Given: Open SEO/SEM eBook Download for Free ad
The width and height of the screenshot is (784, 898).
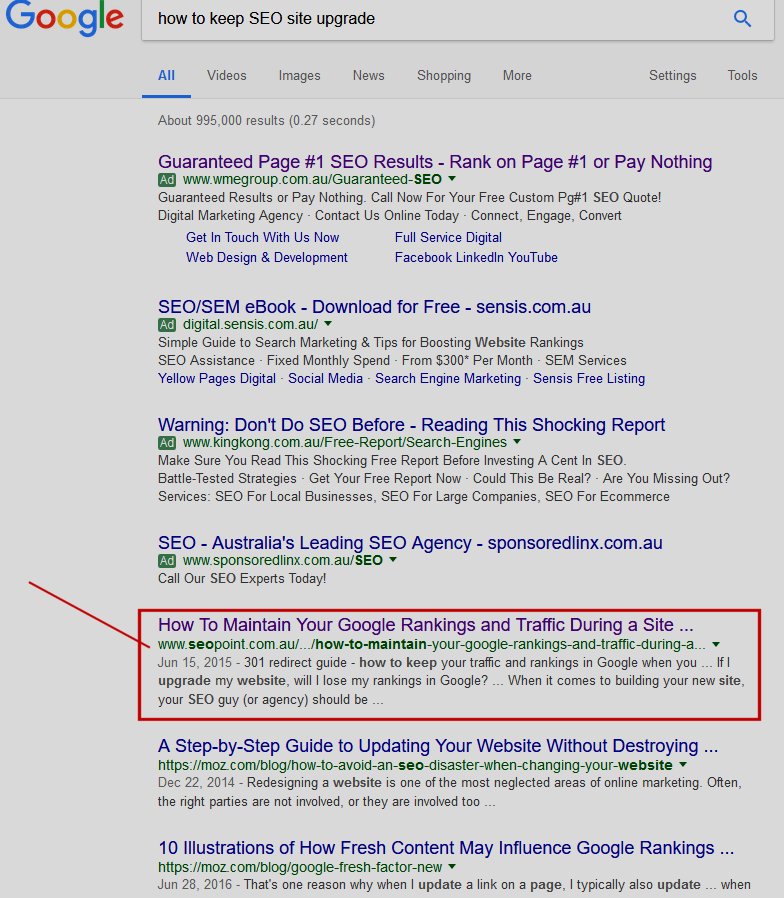Looking at the screenshot, I should pyautogui.click(x=374, y=306).
